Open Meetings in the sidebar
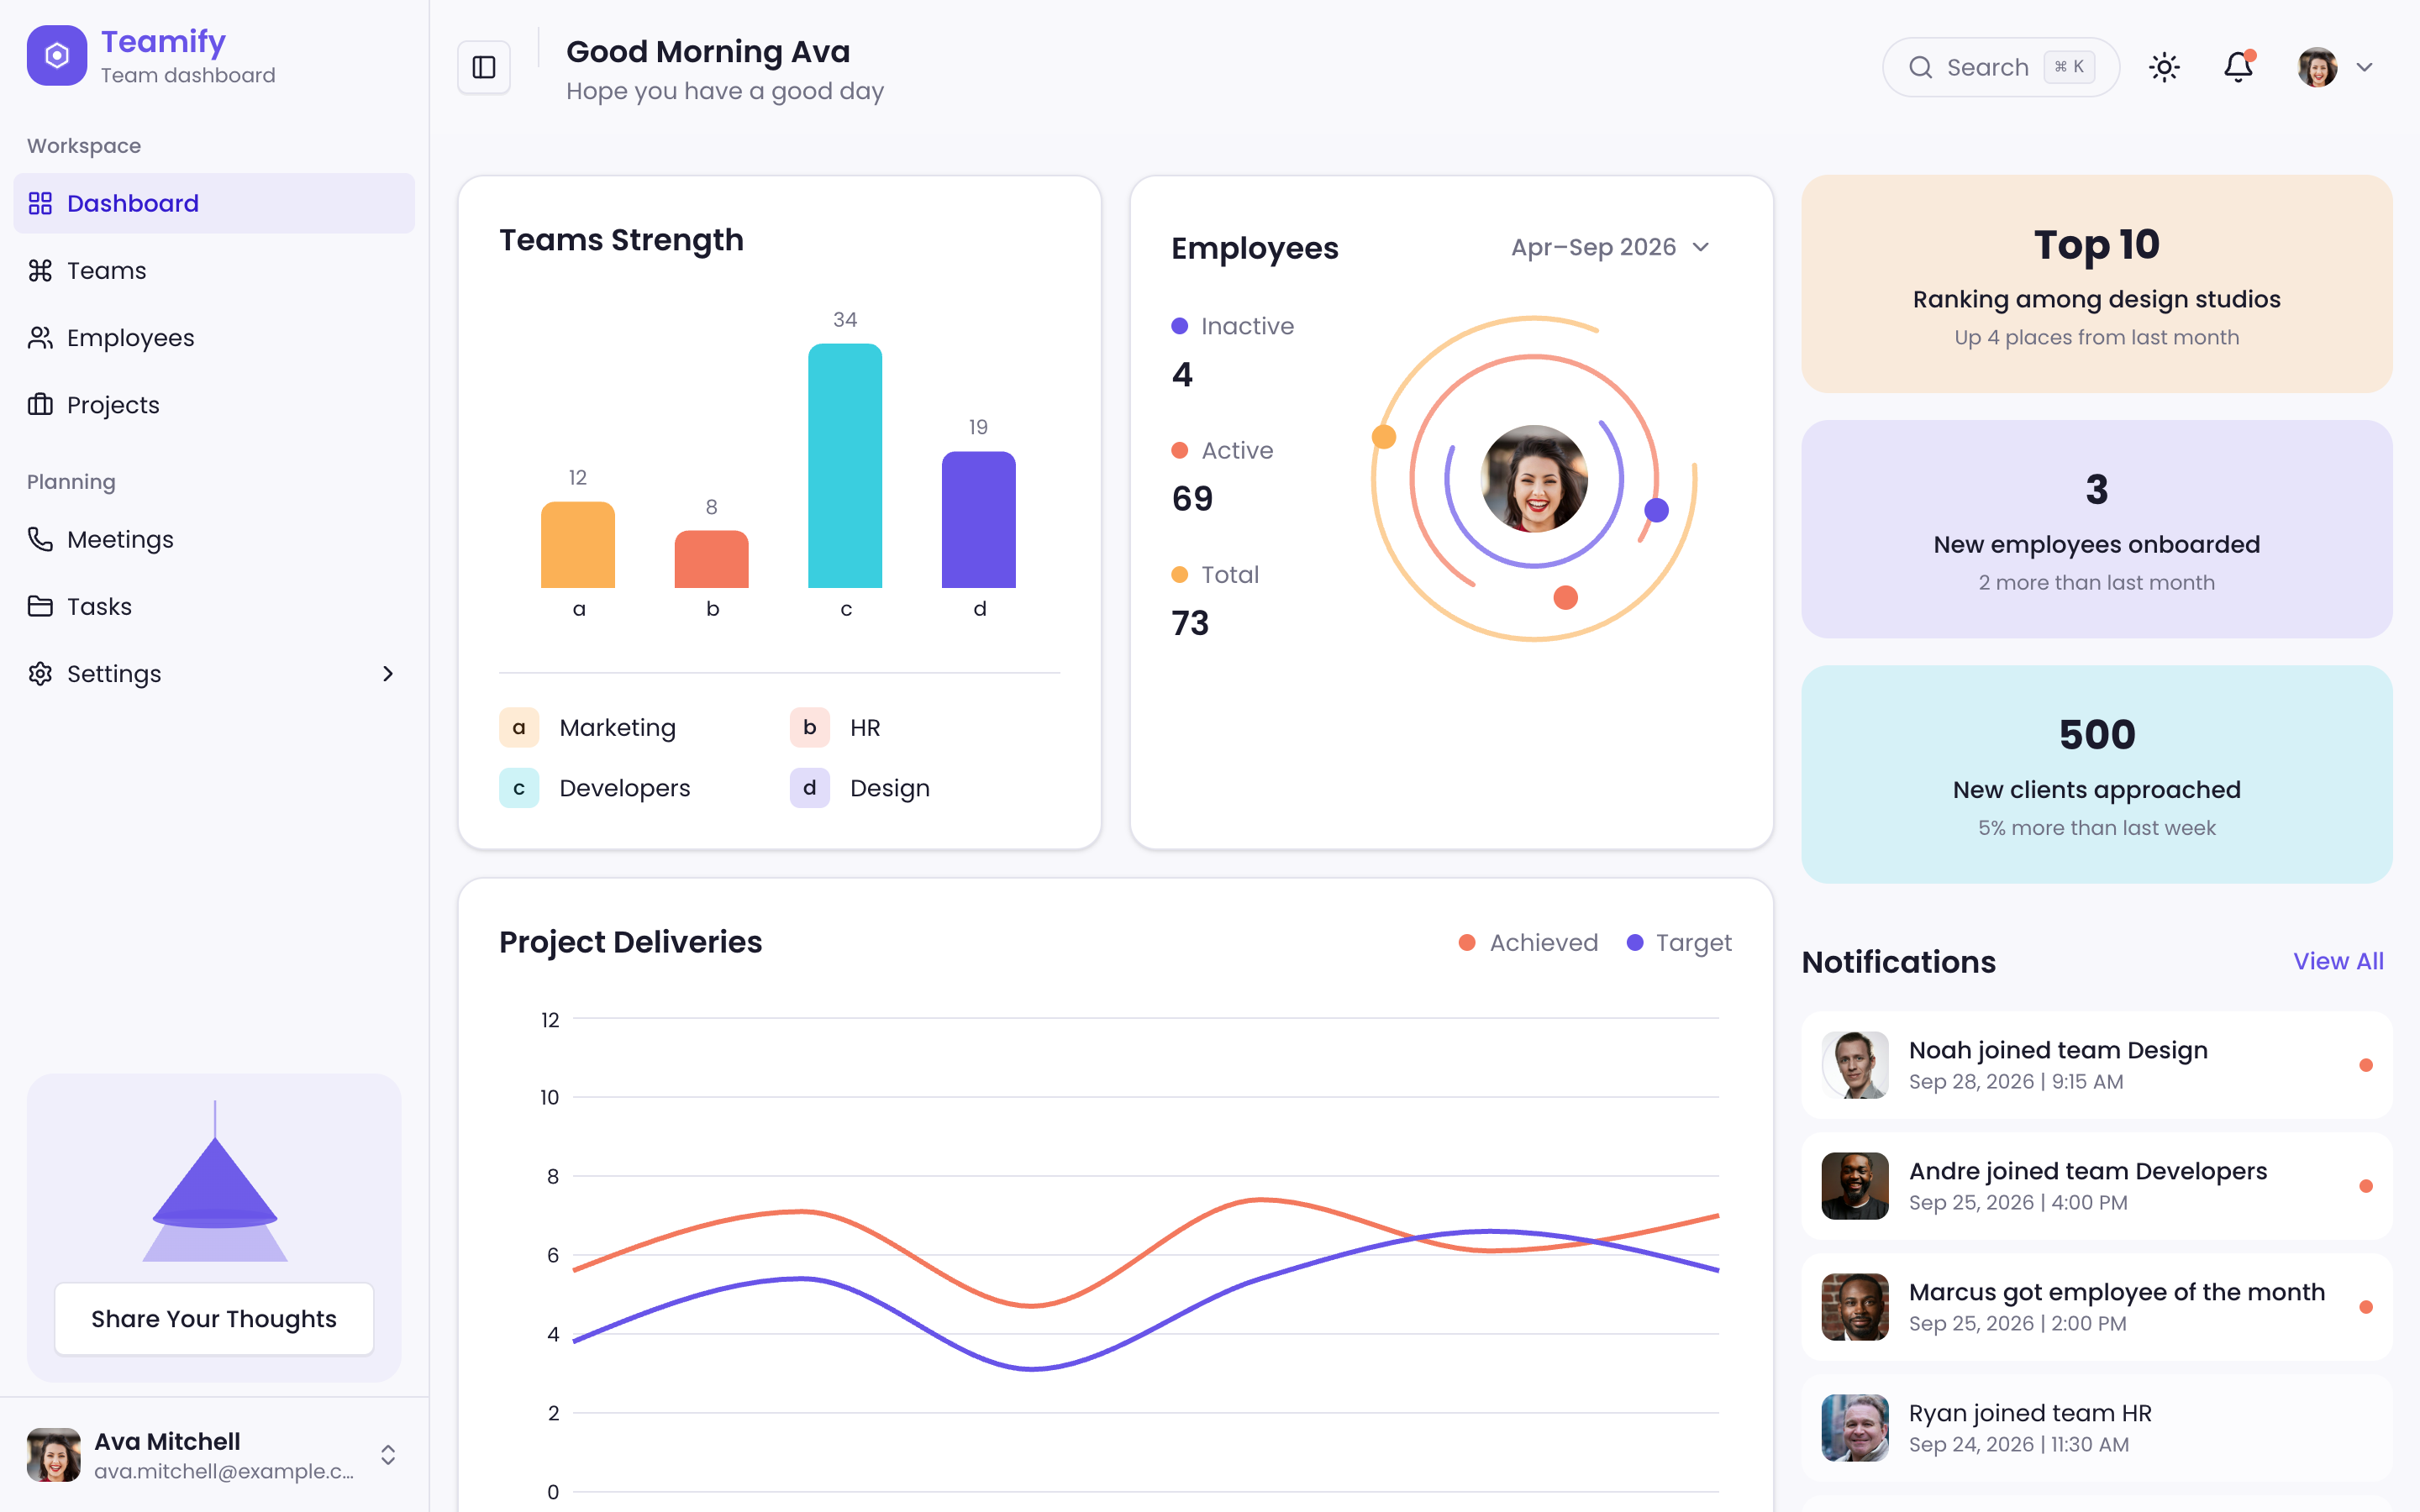 pyautogui.click(x=214, y=539)
